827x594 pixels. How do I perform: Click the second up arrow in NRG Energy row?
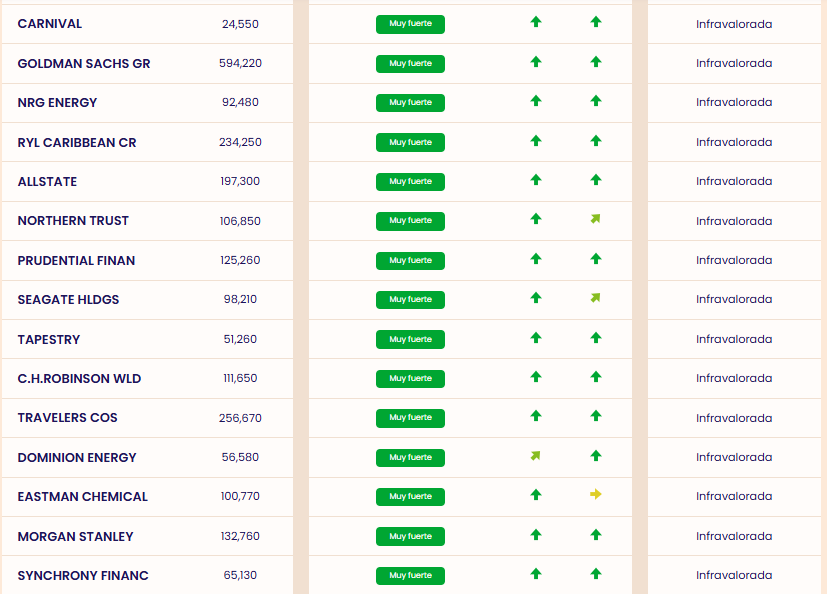[x=596, y=101]
